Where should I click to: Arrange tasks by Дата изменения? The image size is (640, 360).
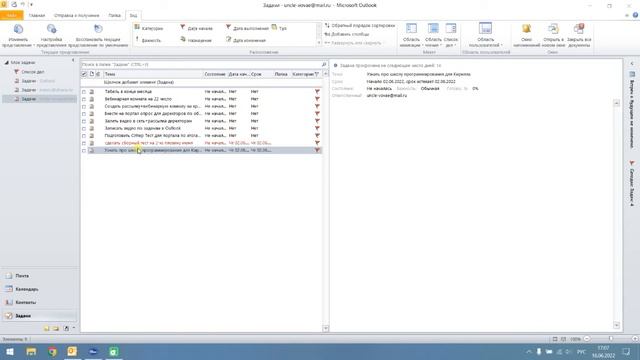(x=246, y=40)
